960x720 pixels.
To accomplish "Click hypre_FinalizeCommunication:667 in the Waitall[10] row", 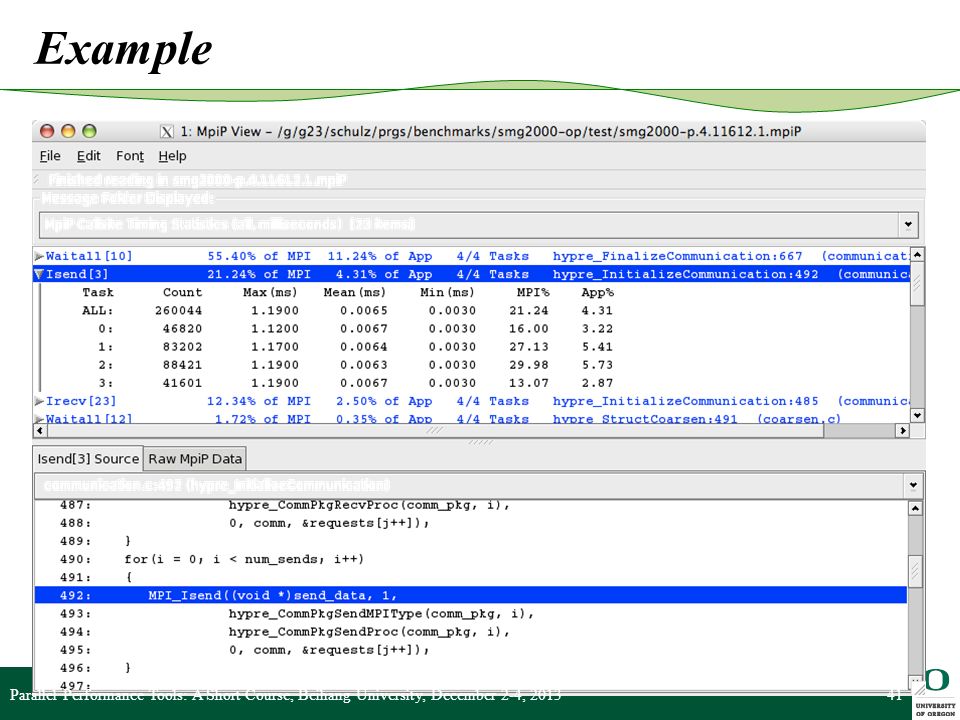I will tap(677, 256).
